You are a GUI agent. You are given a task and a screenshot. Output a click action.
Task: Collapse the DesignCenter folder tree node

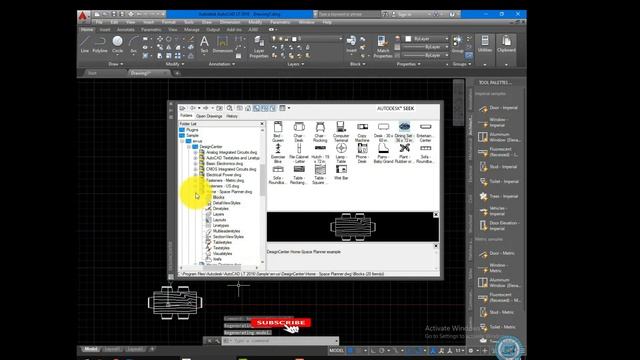click(189, 147)
